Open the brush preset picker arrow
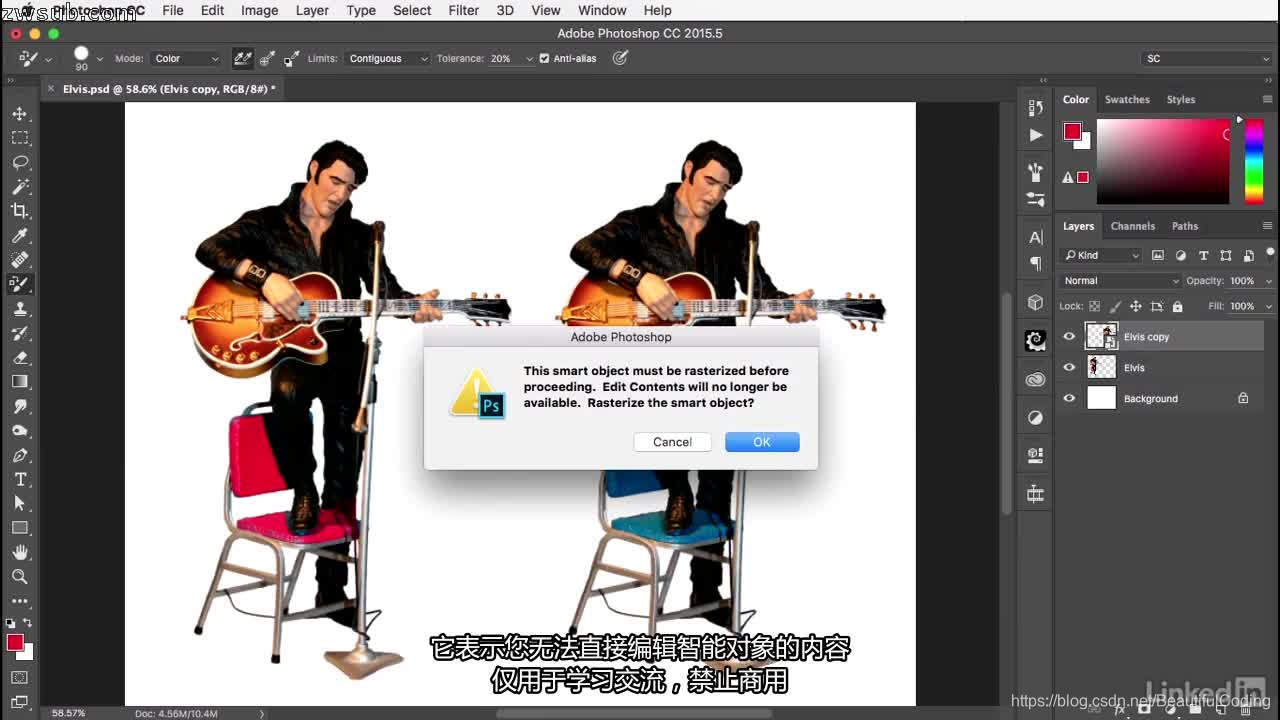The width and height of the screenshot is (1280, 720). pyautogui.click(x=100, y=59)
